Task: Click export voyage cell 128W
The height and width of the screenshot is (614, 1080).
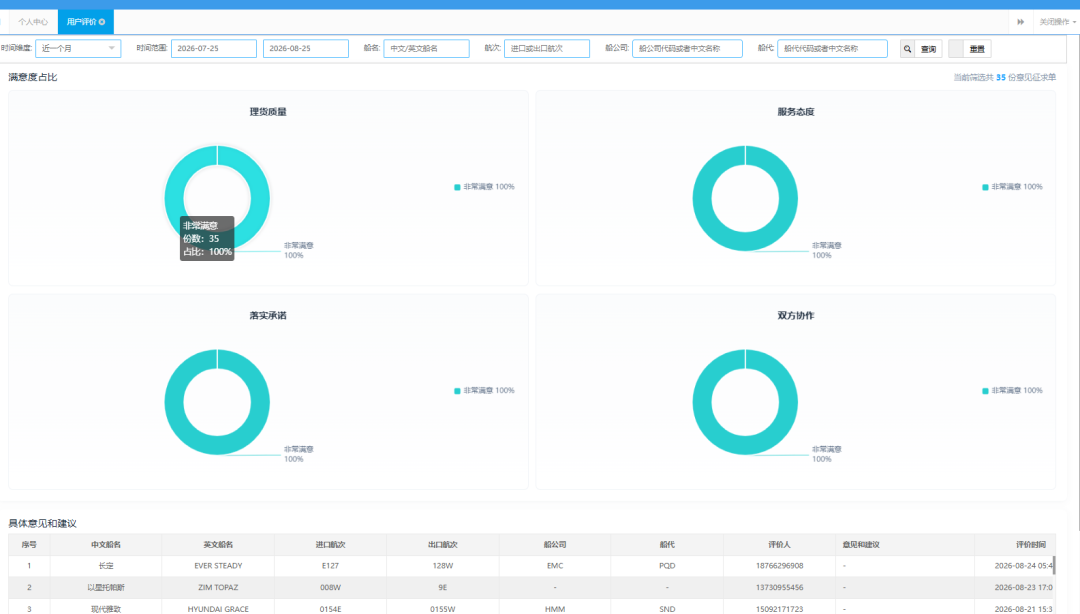Action: 442,566
